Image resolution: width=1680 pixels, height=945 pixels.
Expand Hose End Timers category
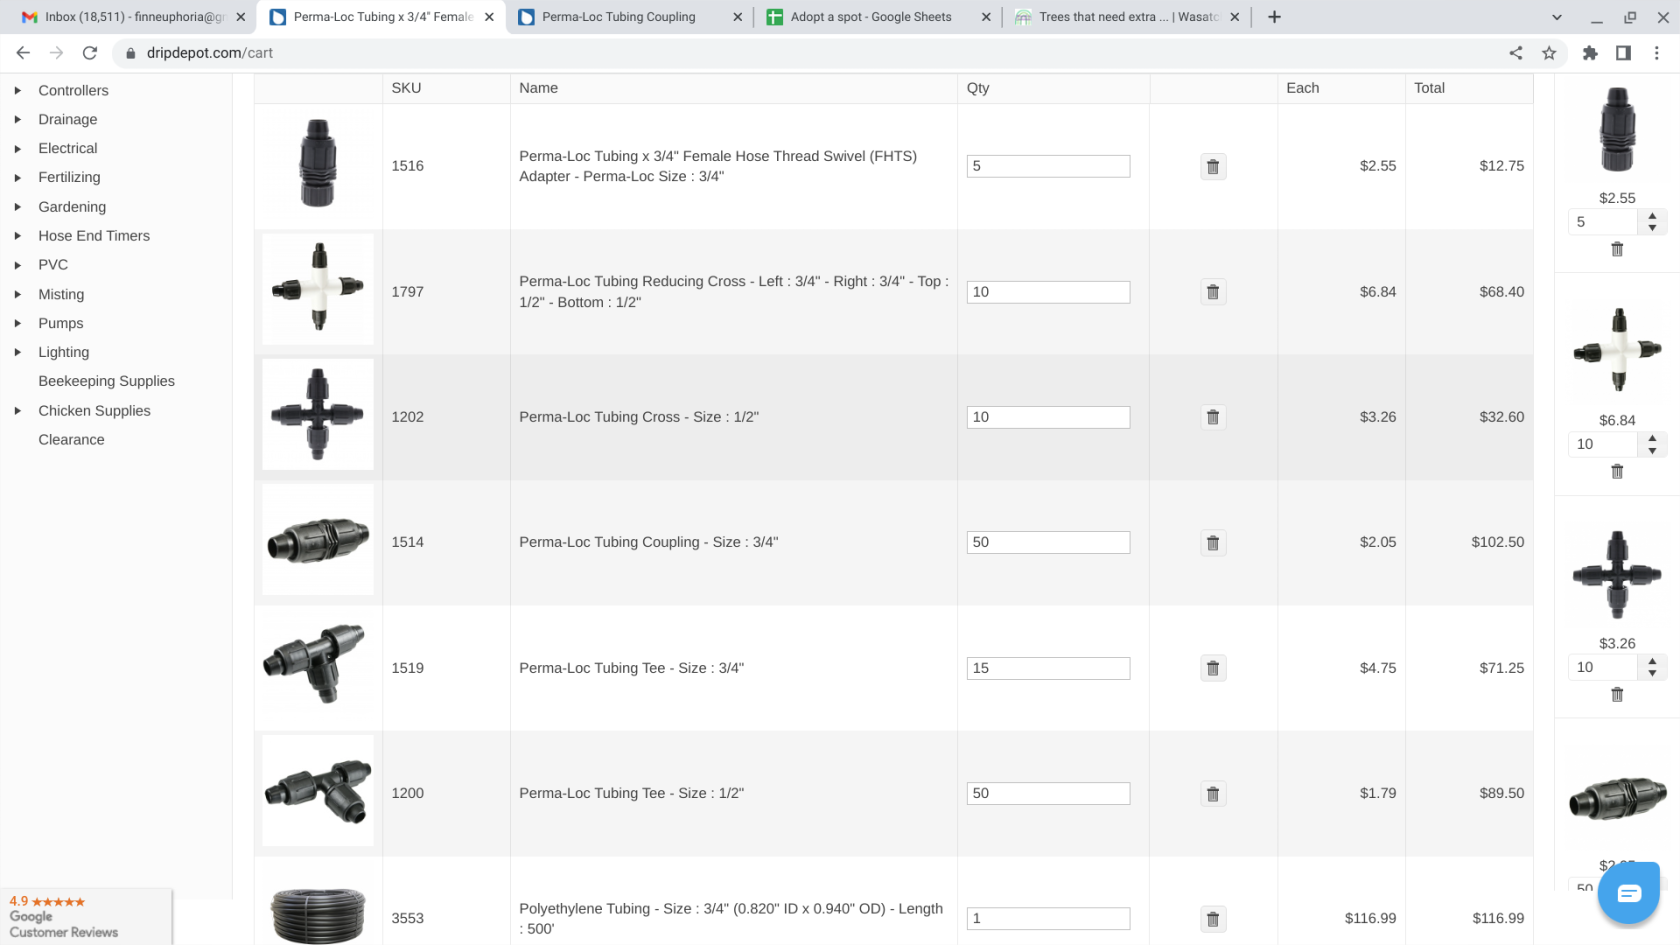17,236
